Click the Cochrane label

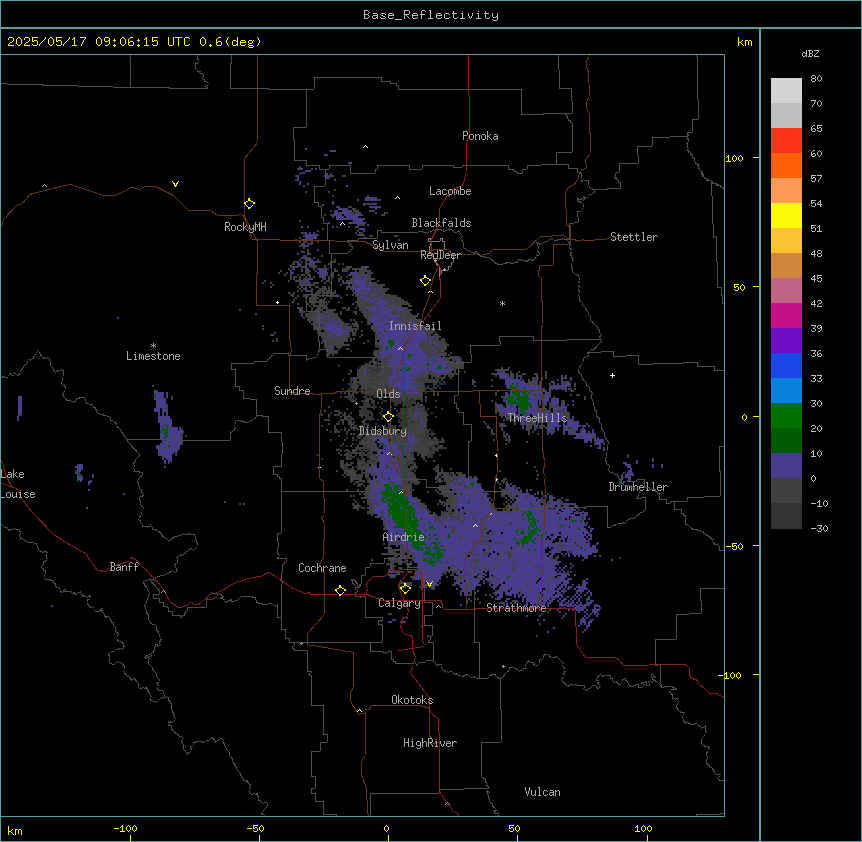(x=322, y=568)
